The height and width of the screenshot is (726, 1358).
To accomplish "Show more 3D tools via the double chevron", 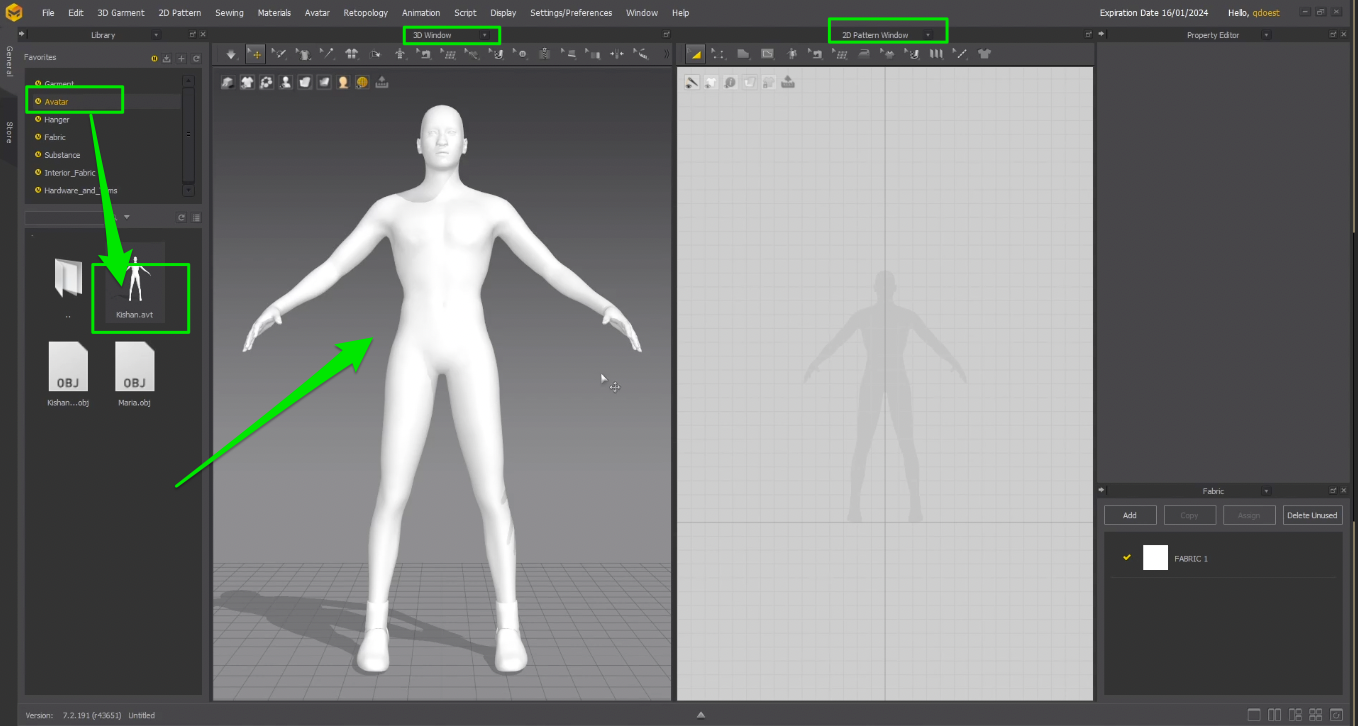I will [x=667, y=54].
